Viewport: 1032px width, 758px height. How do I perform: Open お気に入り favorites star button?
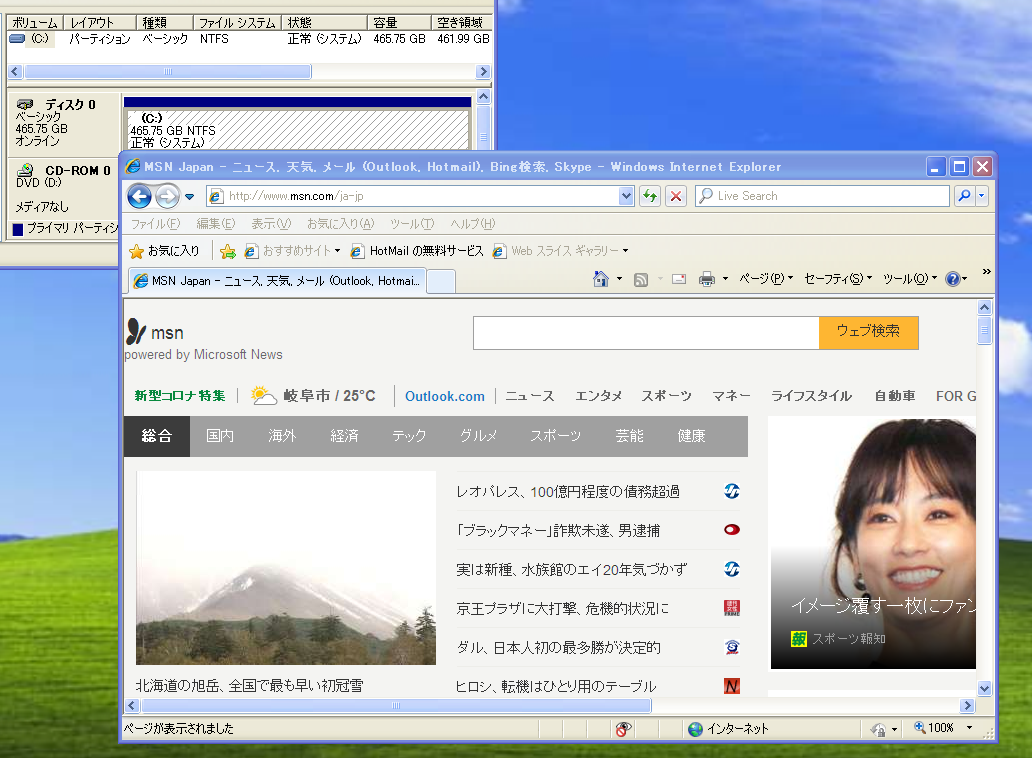click(x=165, y=251)
